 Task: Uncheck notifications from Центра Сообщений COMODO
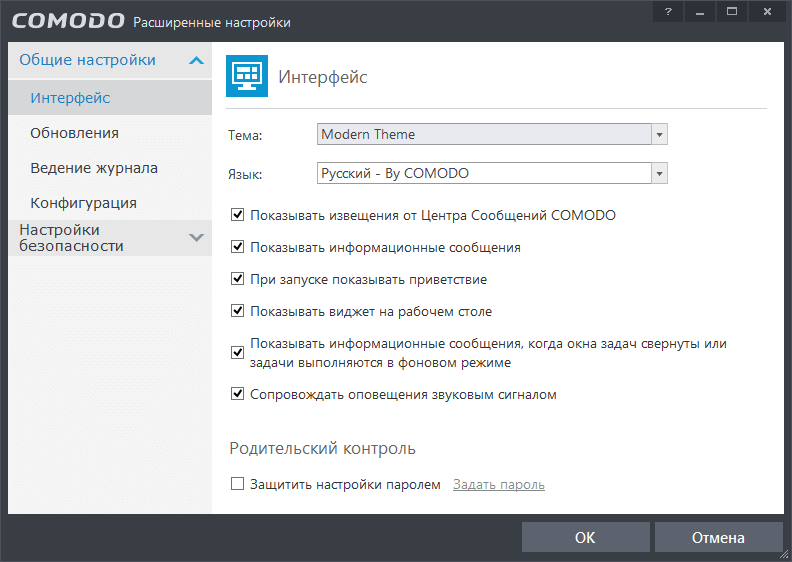coord(237,215)
